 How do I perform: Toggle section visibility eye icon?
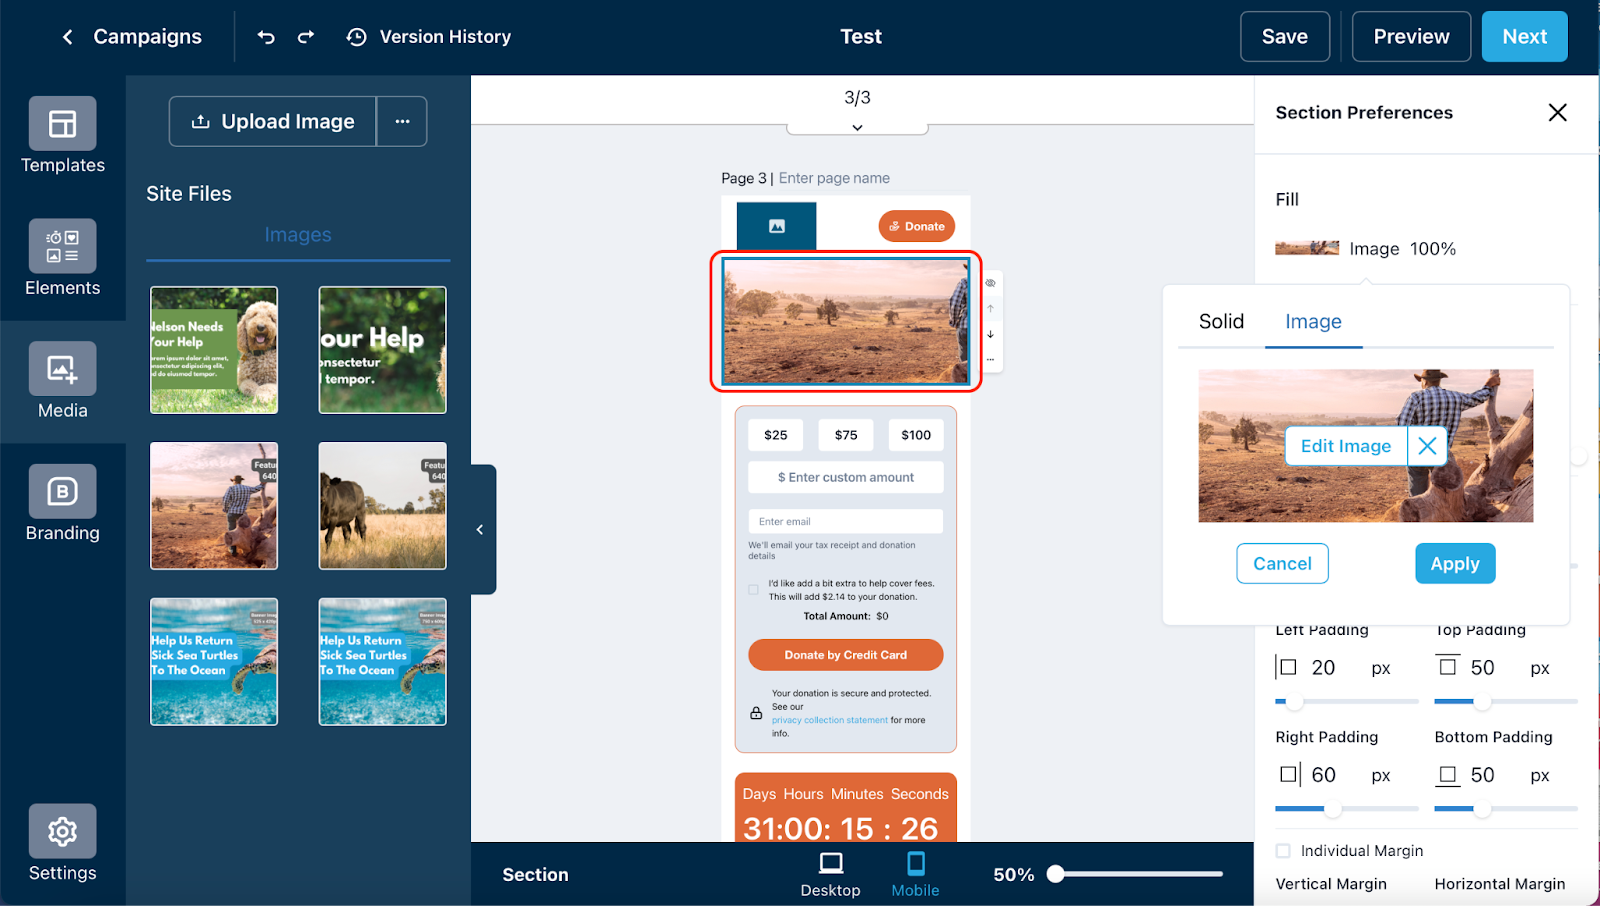[991, 283]
